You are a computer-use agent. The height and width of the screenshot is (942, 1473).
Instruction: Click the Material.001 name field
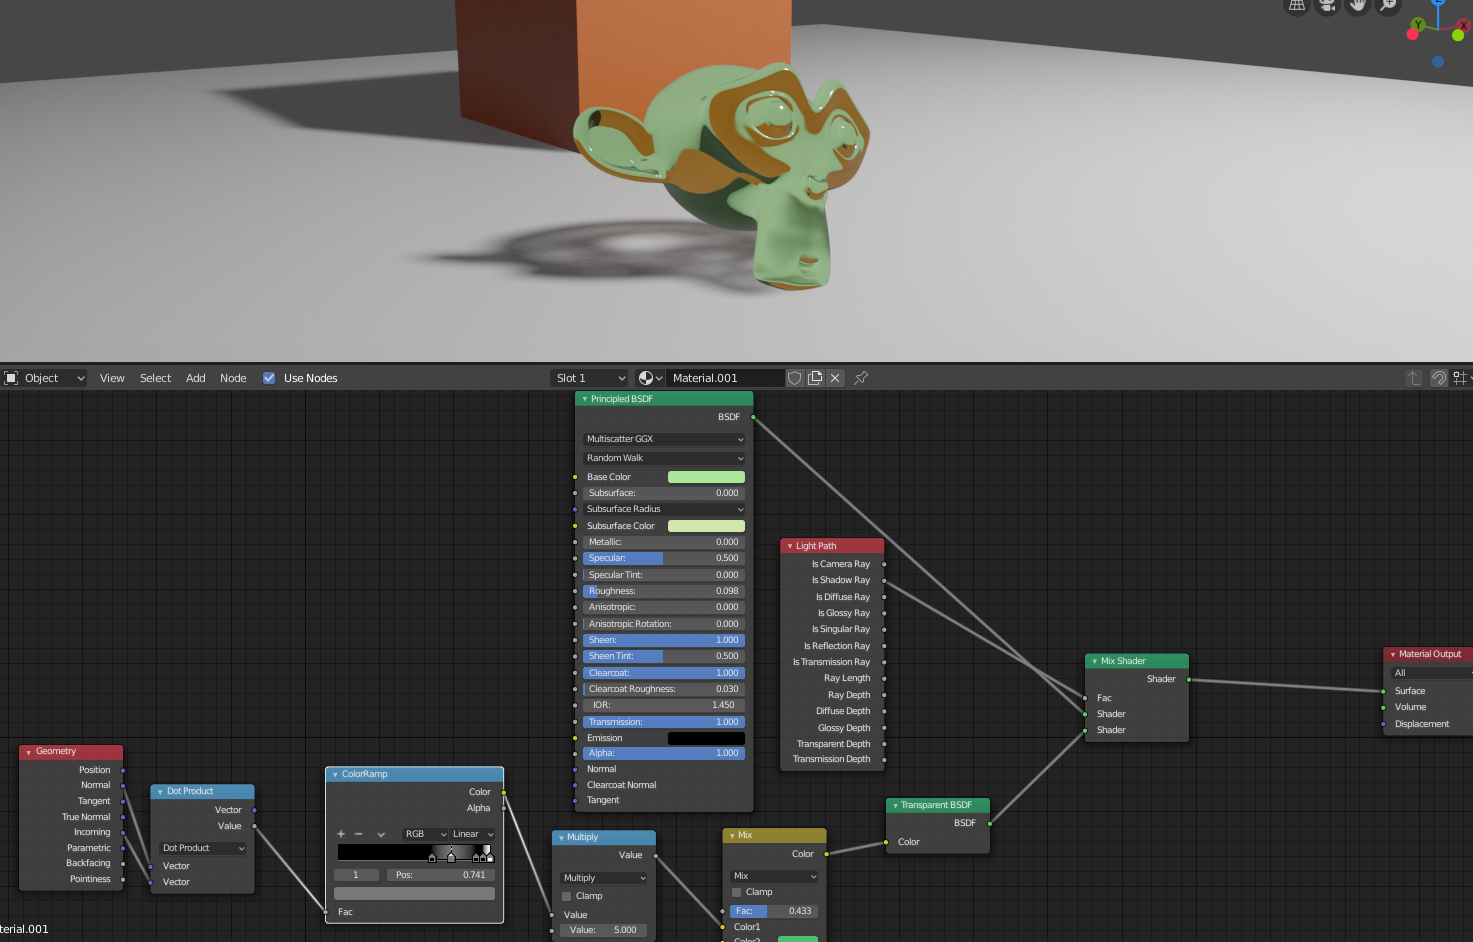point(724,378)
